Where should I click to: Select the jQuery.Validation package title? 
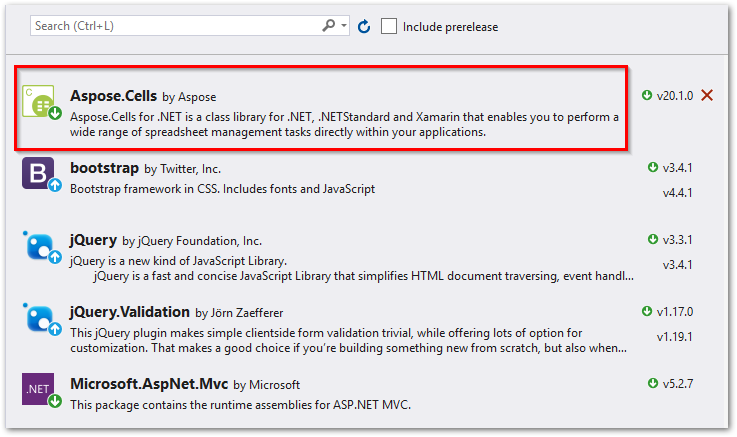pyautogui.click(x=129, y=312)
